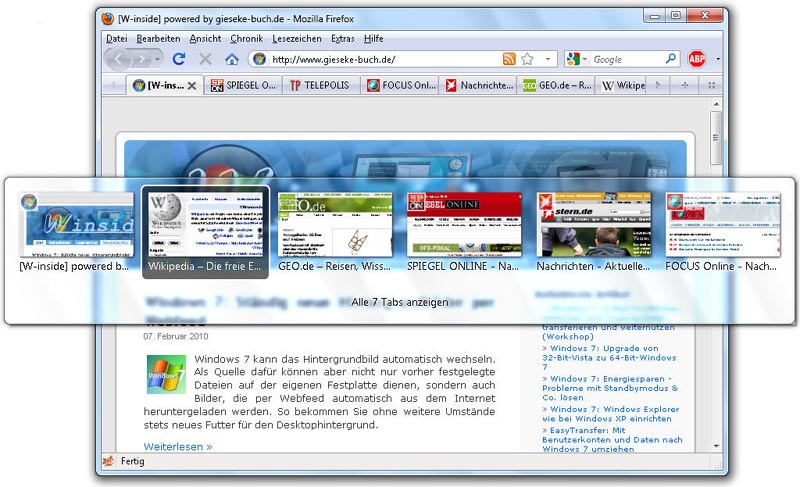The height and width of the screenshot is (487, 800).
Task: Click the Reload page icon
Action: 179,60
